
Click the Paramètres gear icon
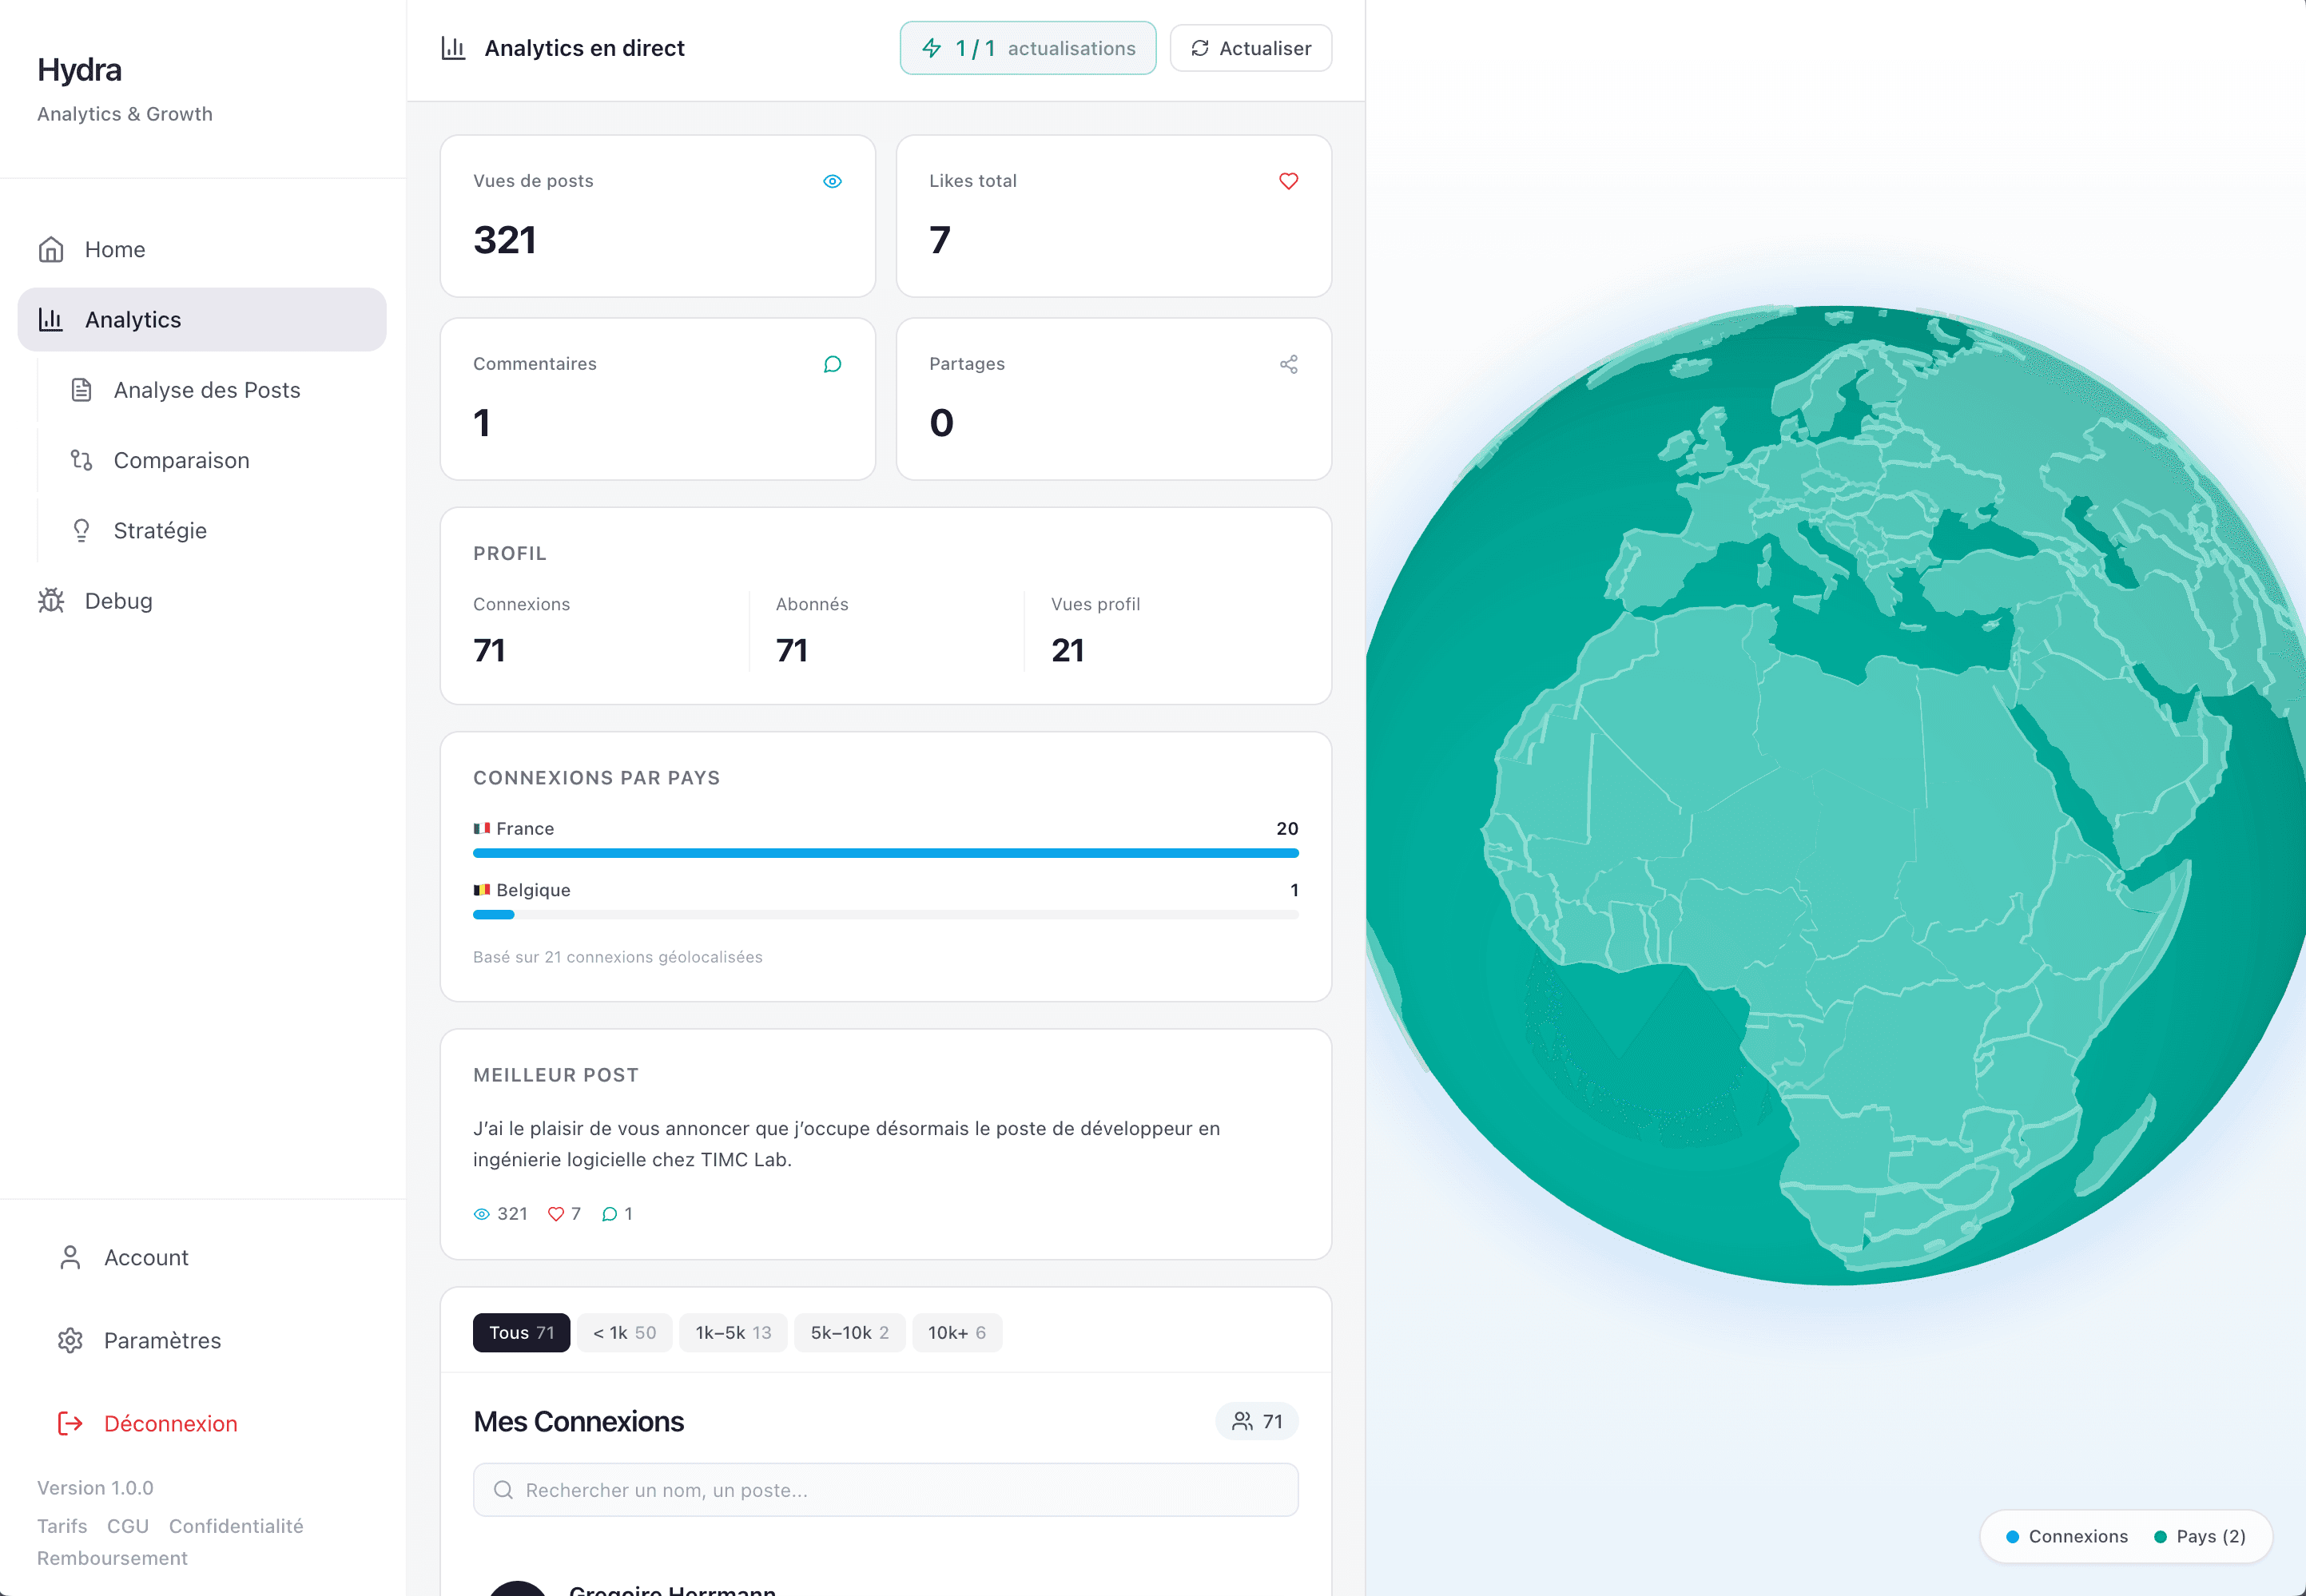click(70, 1340)
